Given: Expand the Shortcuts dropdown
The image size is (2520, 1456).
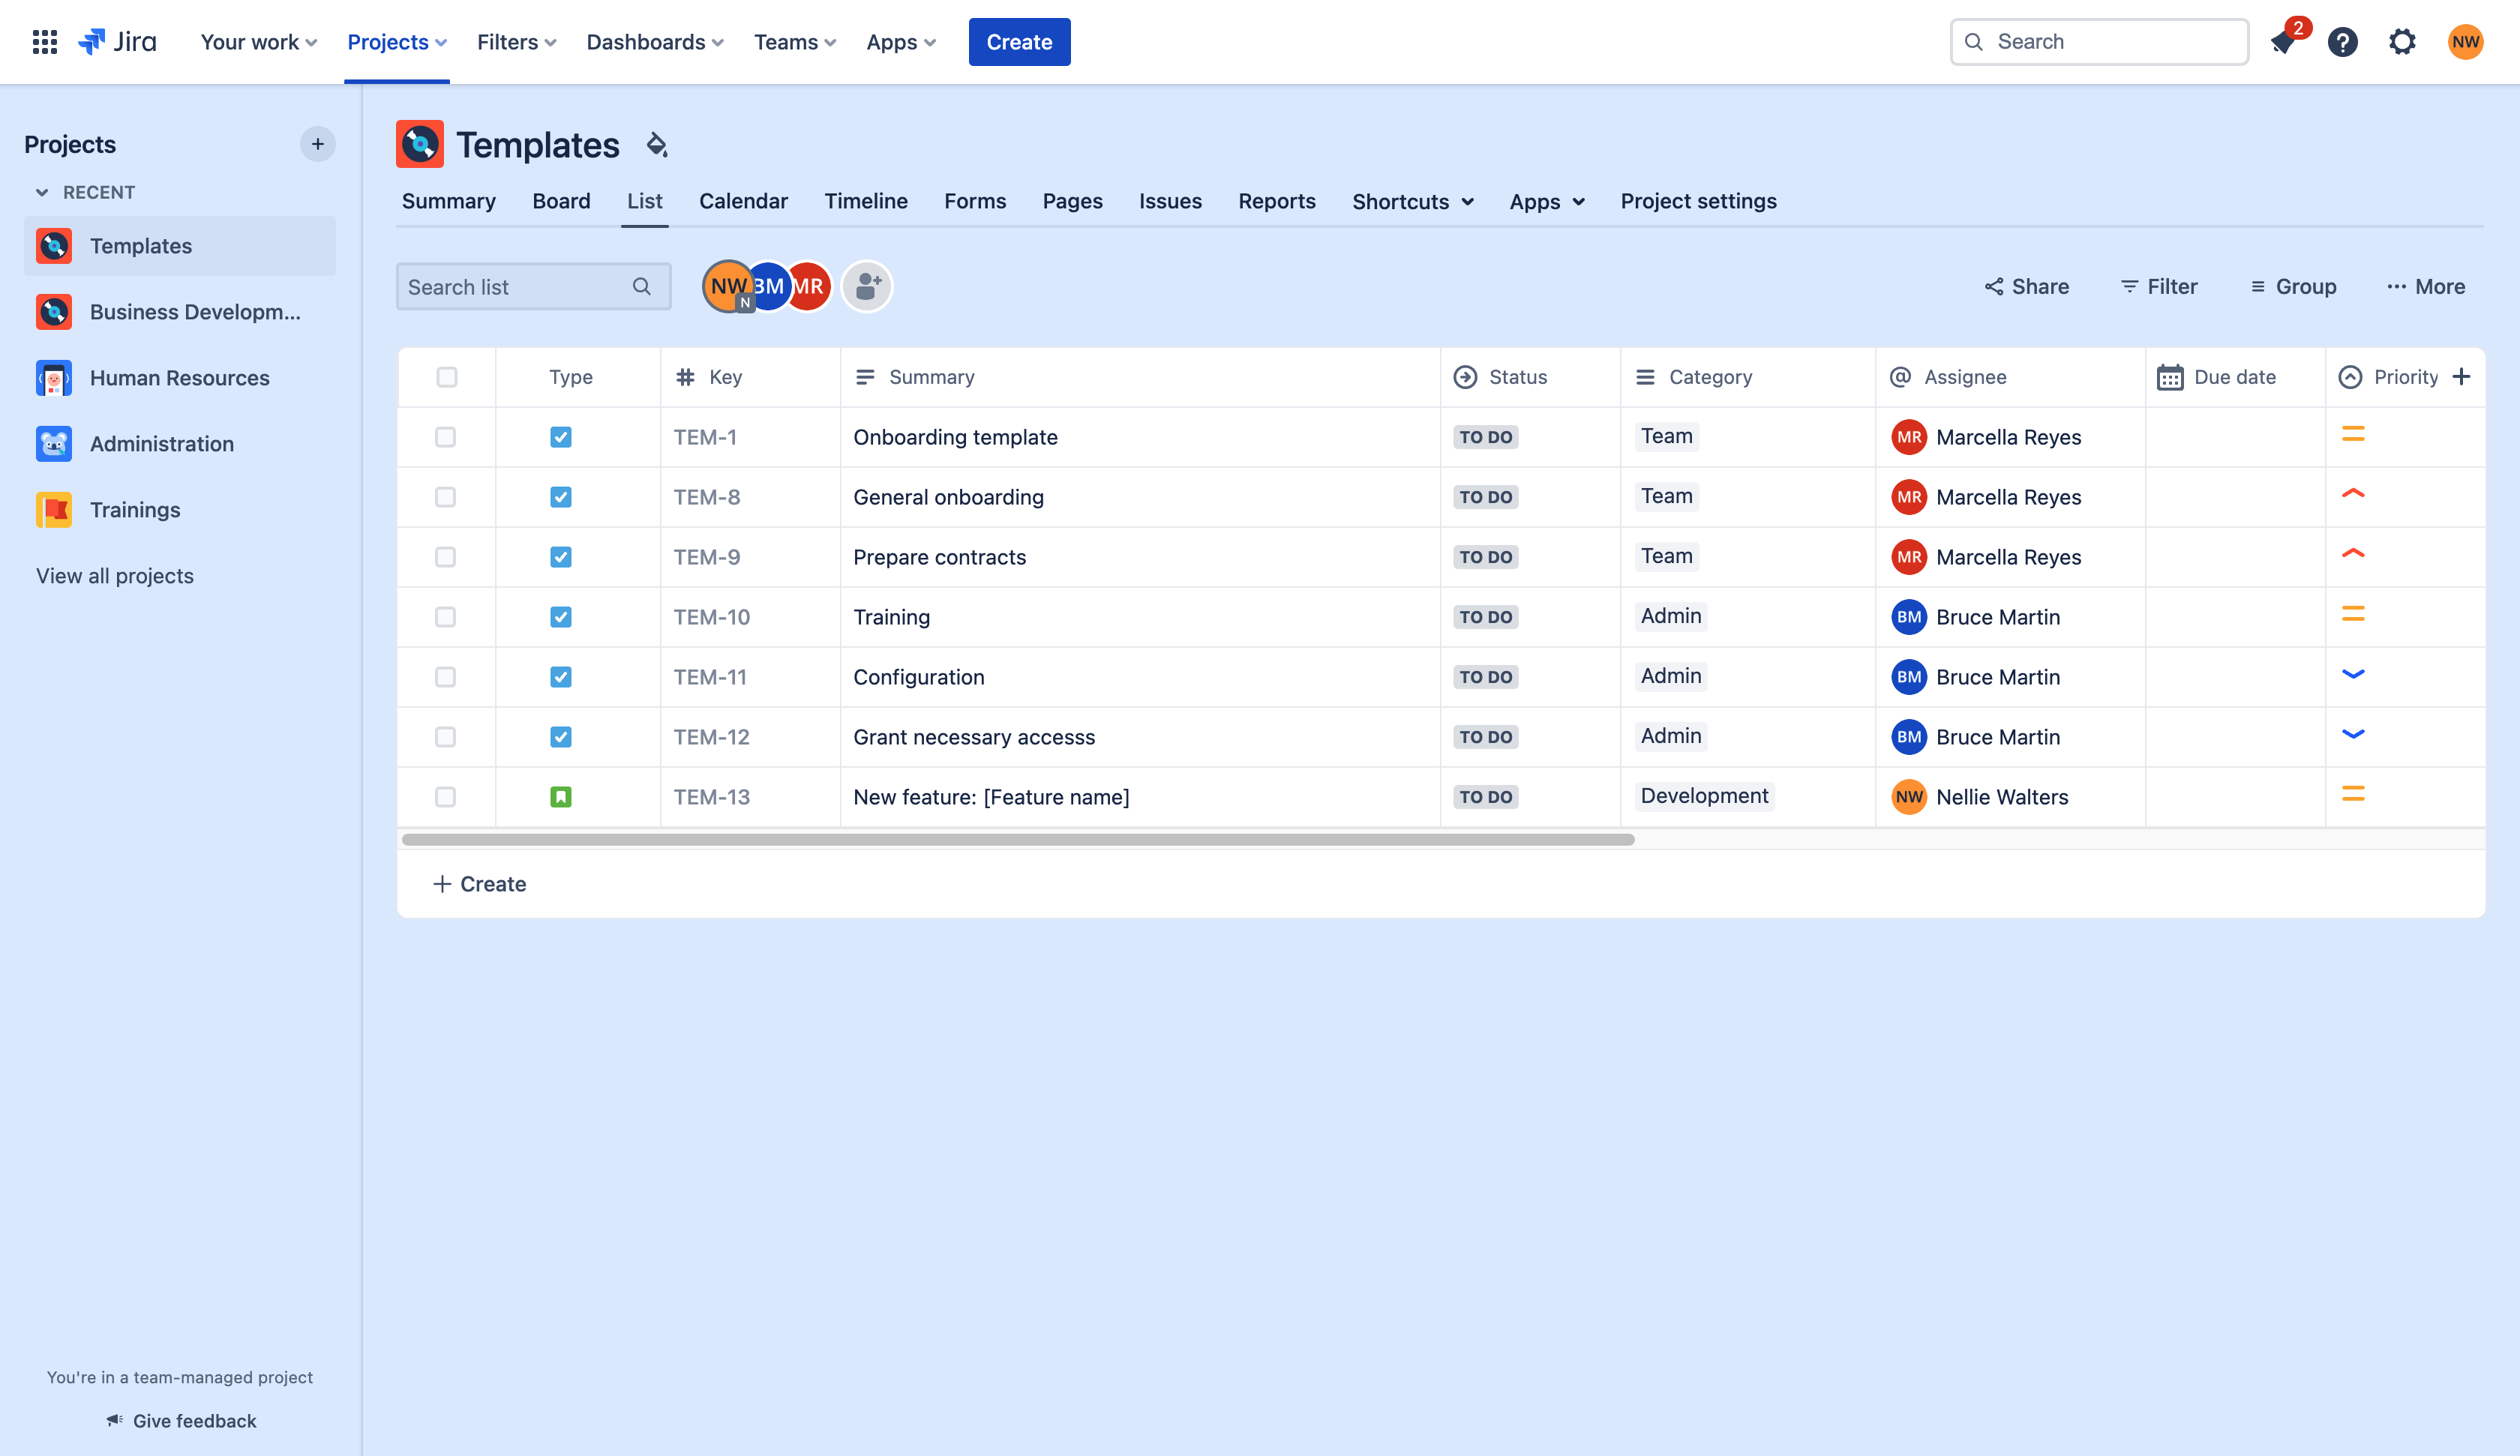Looking at the screenshot, I should point(1413,201).
